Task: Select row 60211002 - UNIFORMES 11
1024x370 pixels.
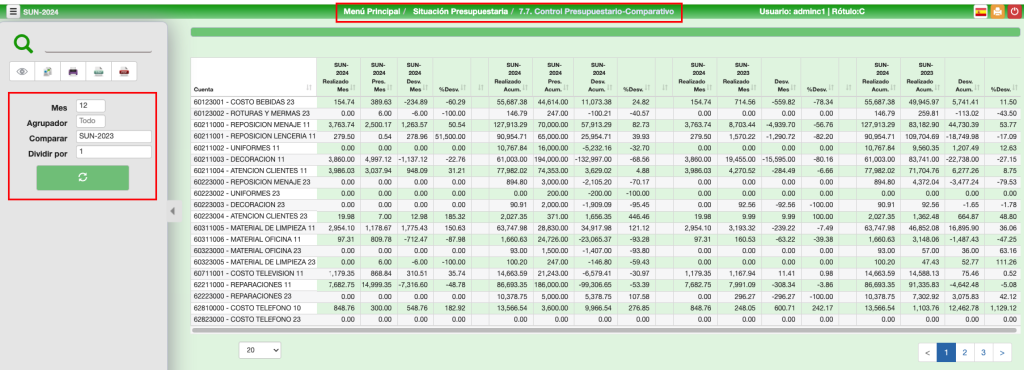Action: [604, 147]
